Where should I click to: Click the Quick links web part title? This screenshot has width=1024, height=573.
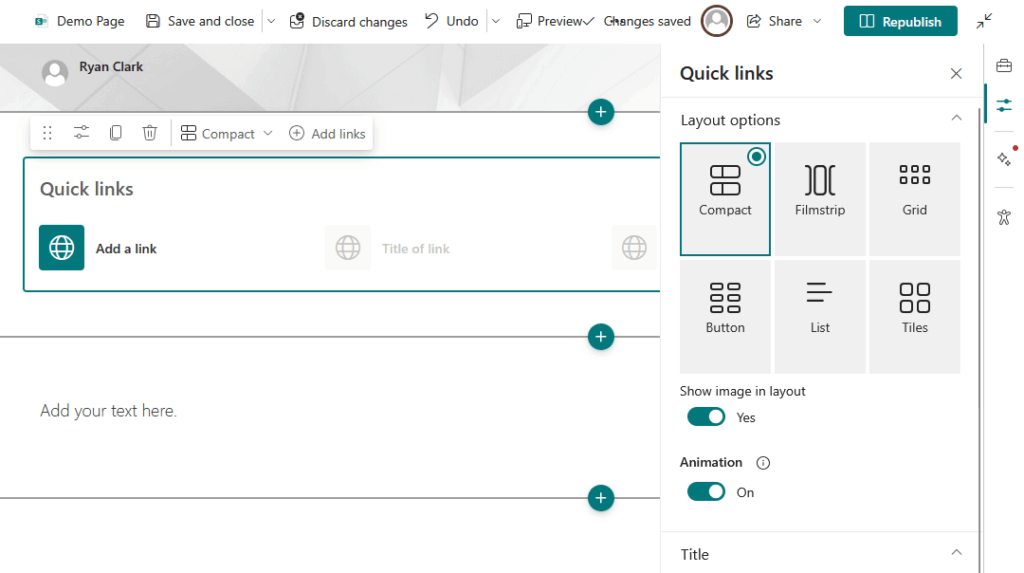click(x=86, y=189)
